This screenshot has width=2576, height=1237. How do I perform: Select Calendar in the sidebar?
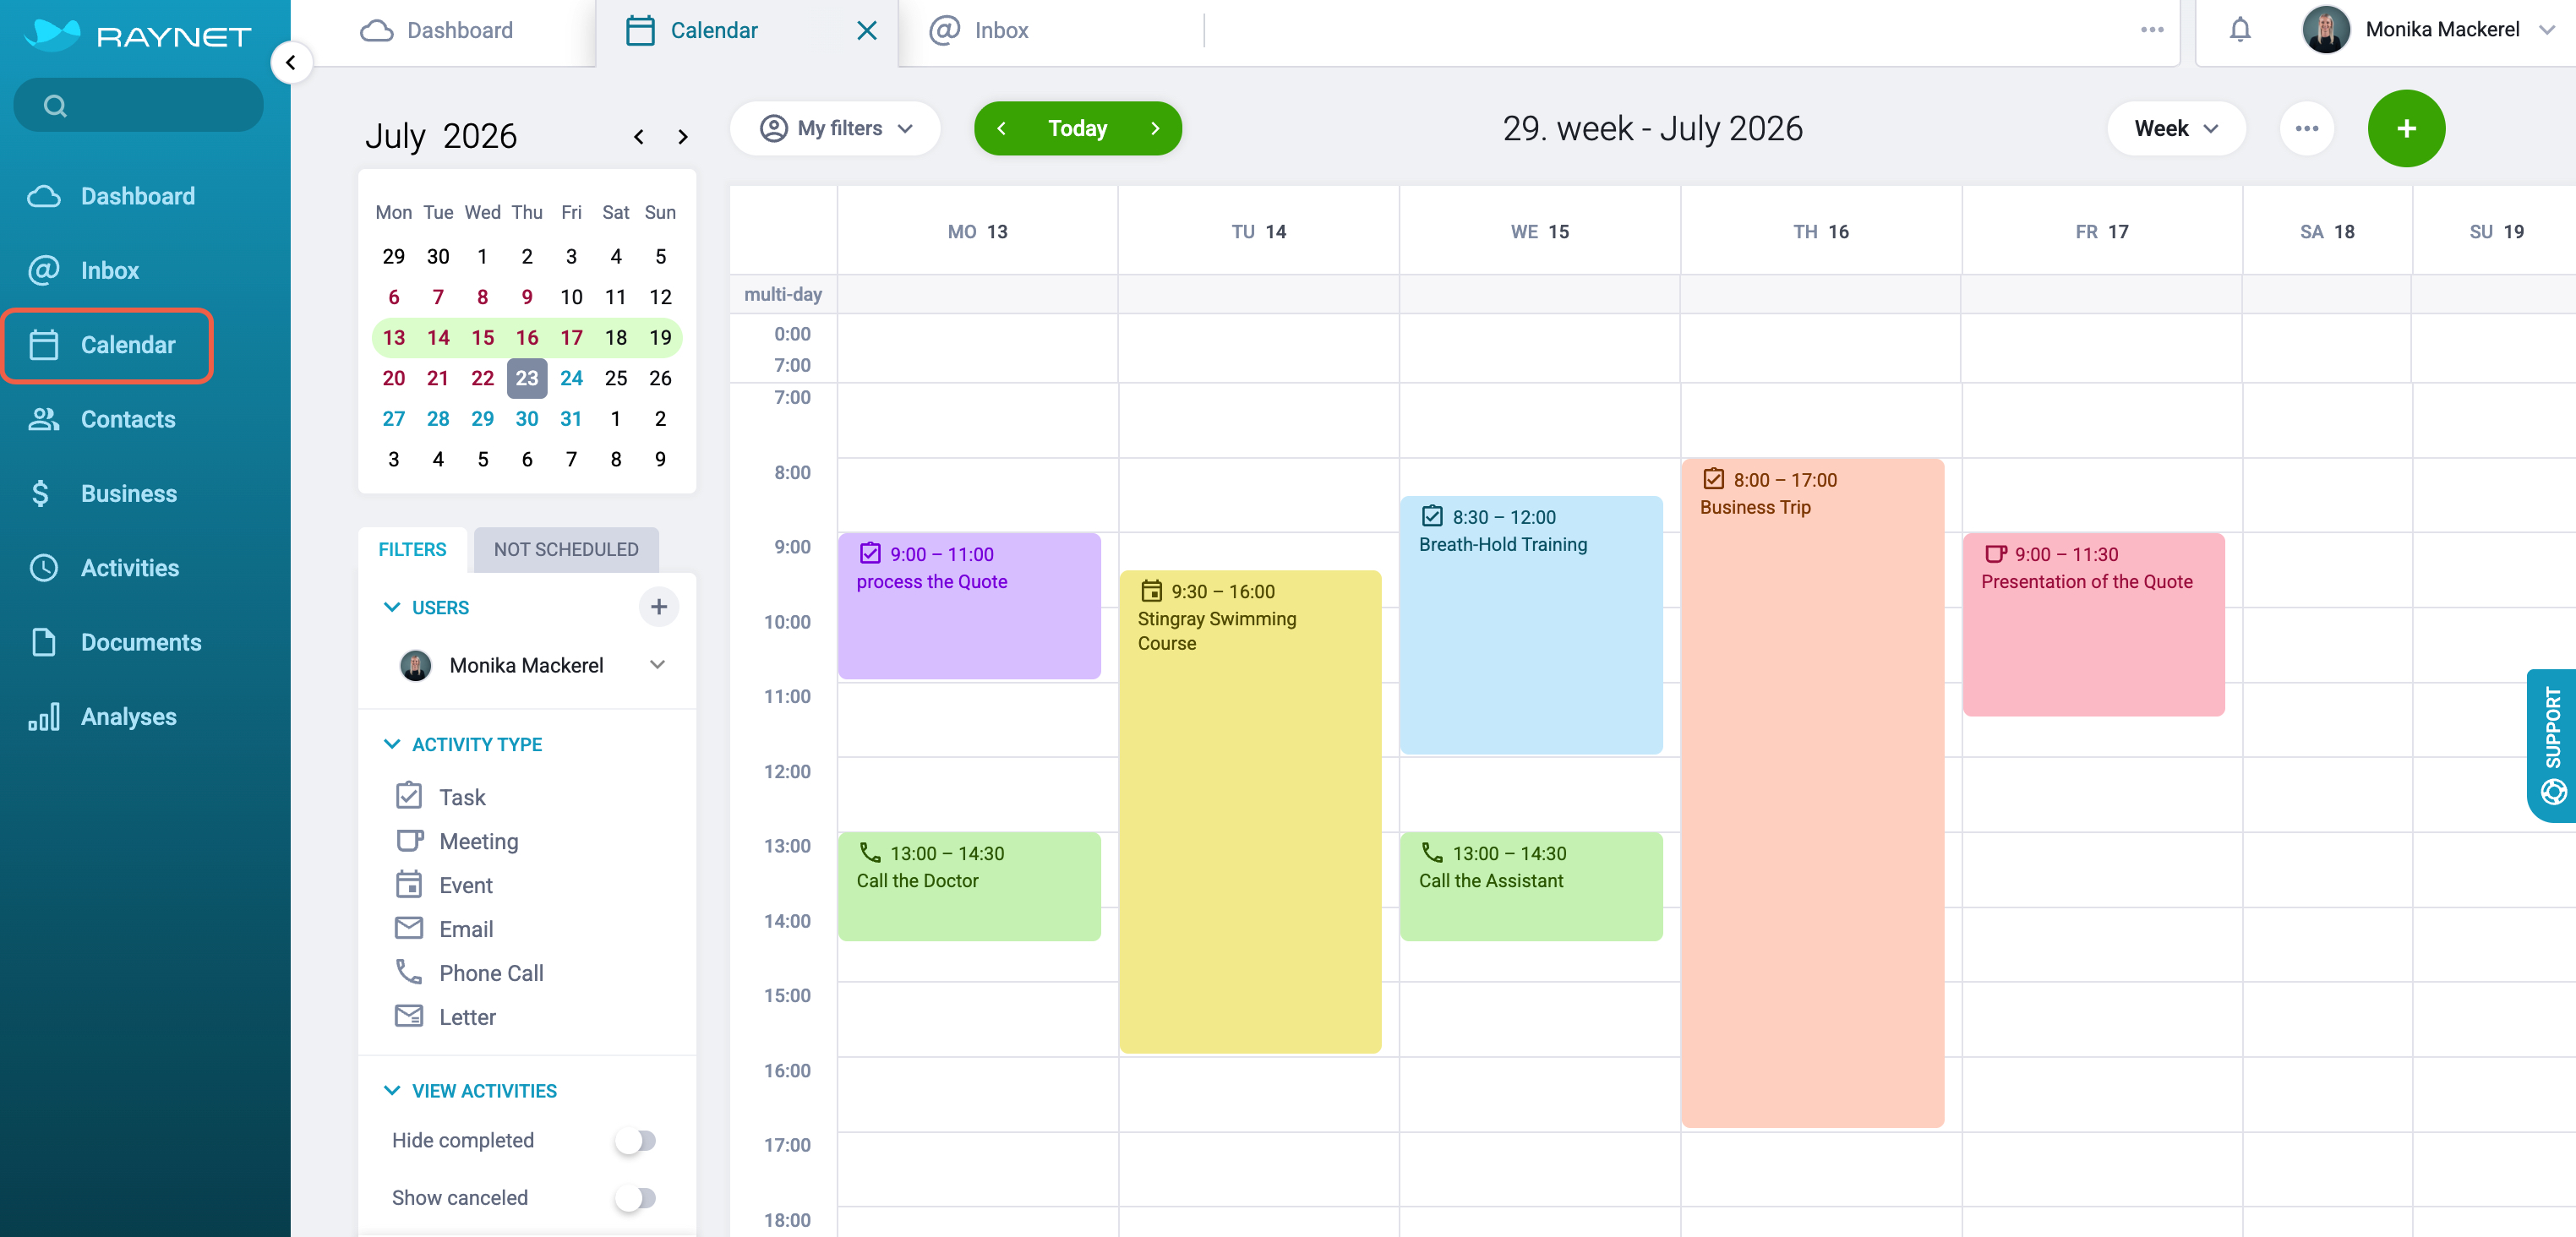click(108, 345)
